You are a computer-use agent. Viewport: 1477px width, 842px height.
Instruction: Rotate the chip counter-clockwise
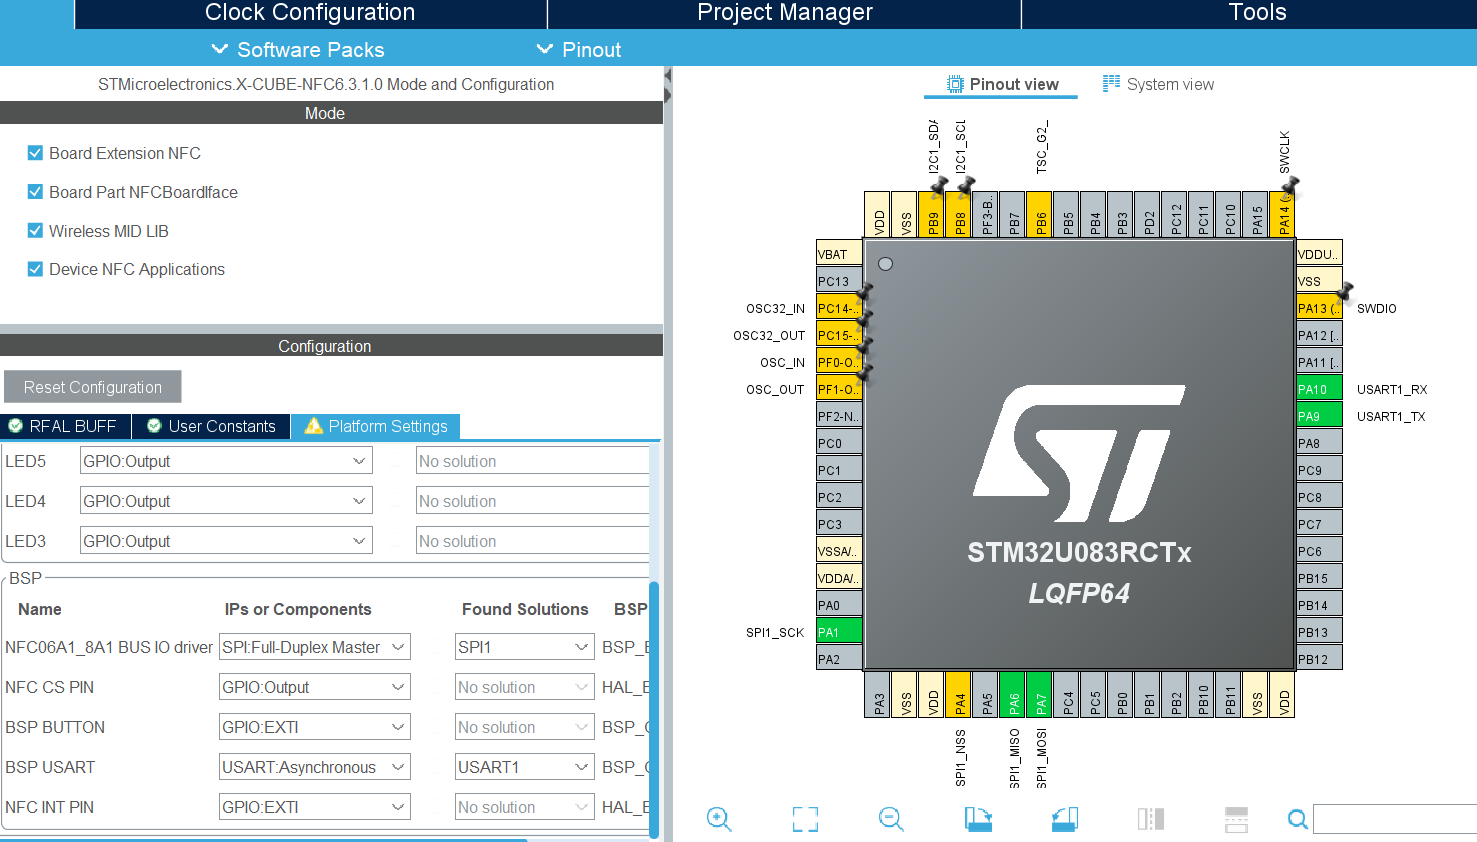(x=1064, y=819)
